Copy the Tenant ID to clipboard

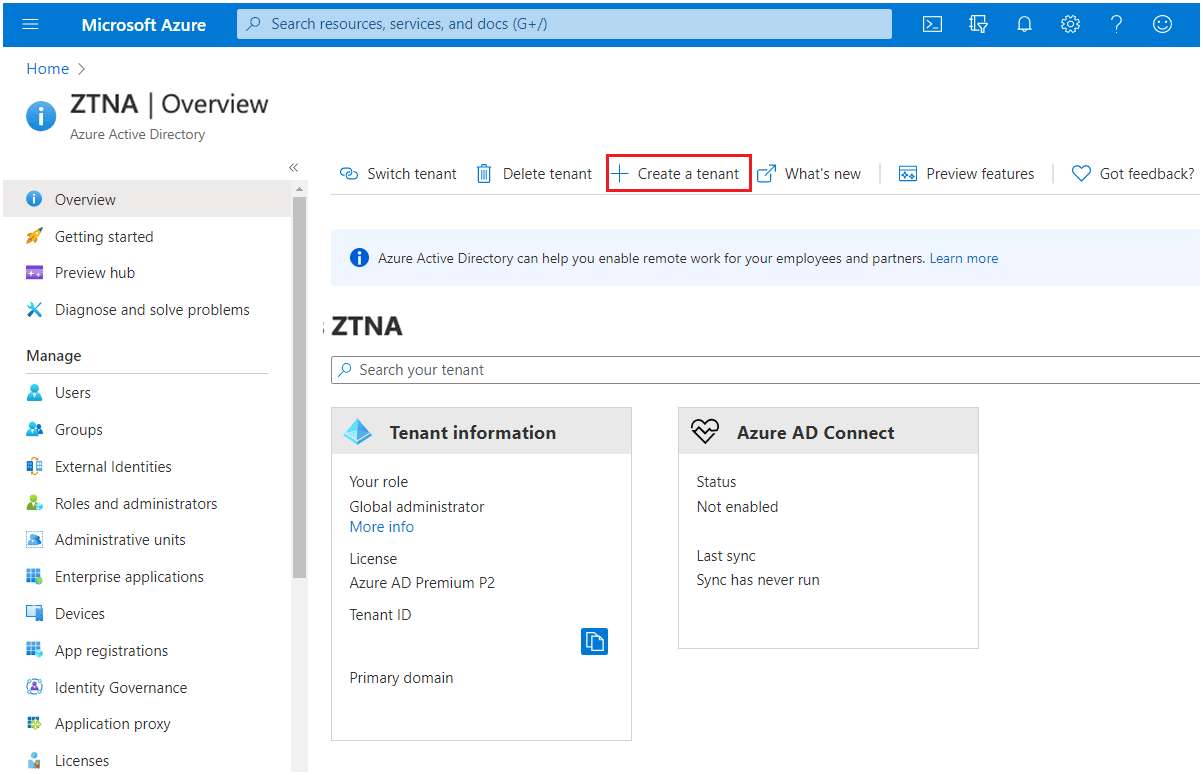coord(594,641)
